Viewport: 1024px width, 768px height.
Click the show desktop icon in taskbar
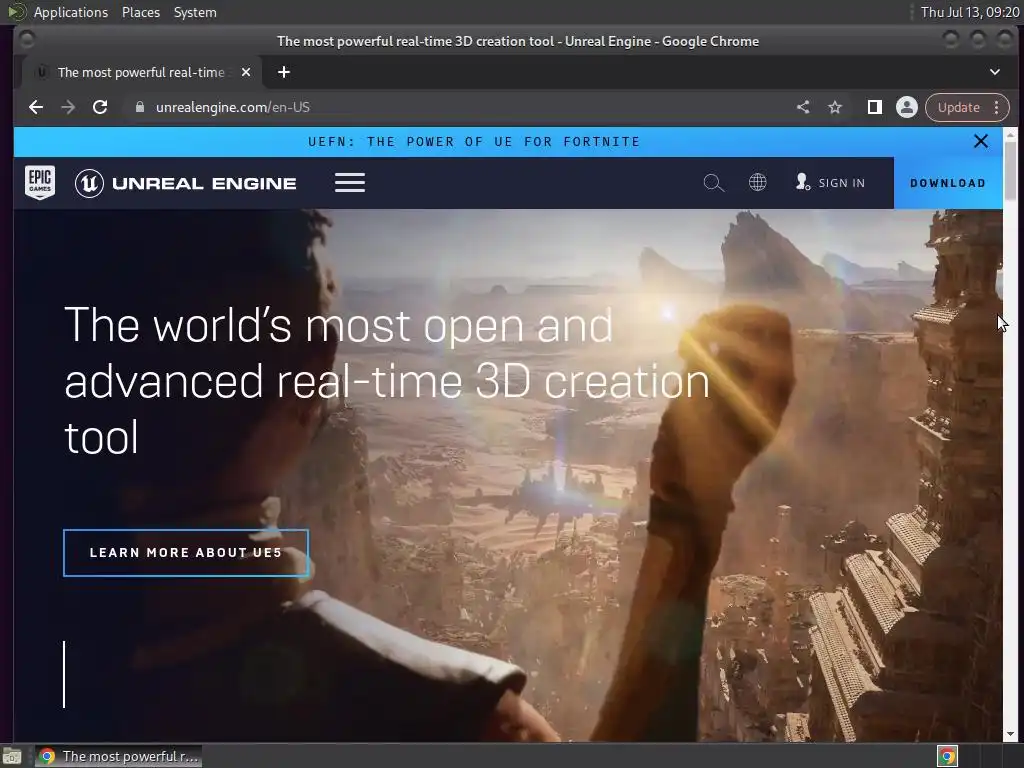tap(12, 756)
